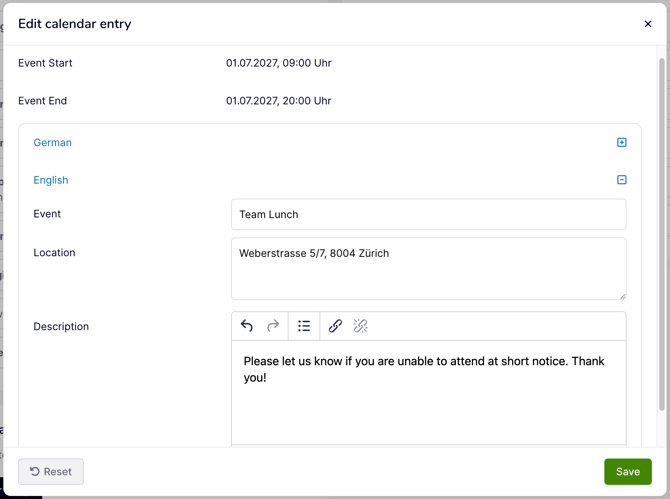Click the Event End date value

point(279,101)
